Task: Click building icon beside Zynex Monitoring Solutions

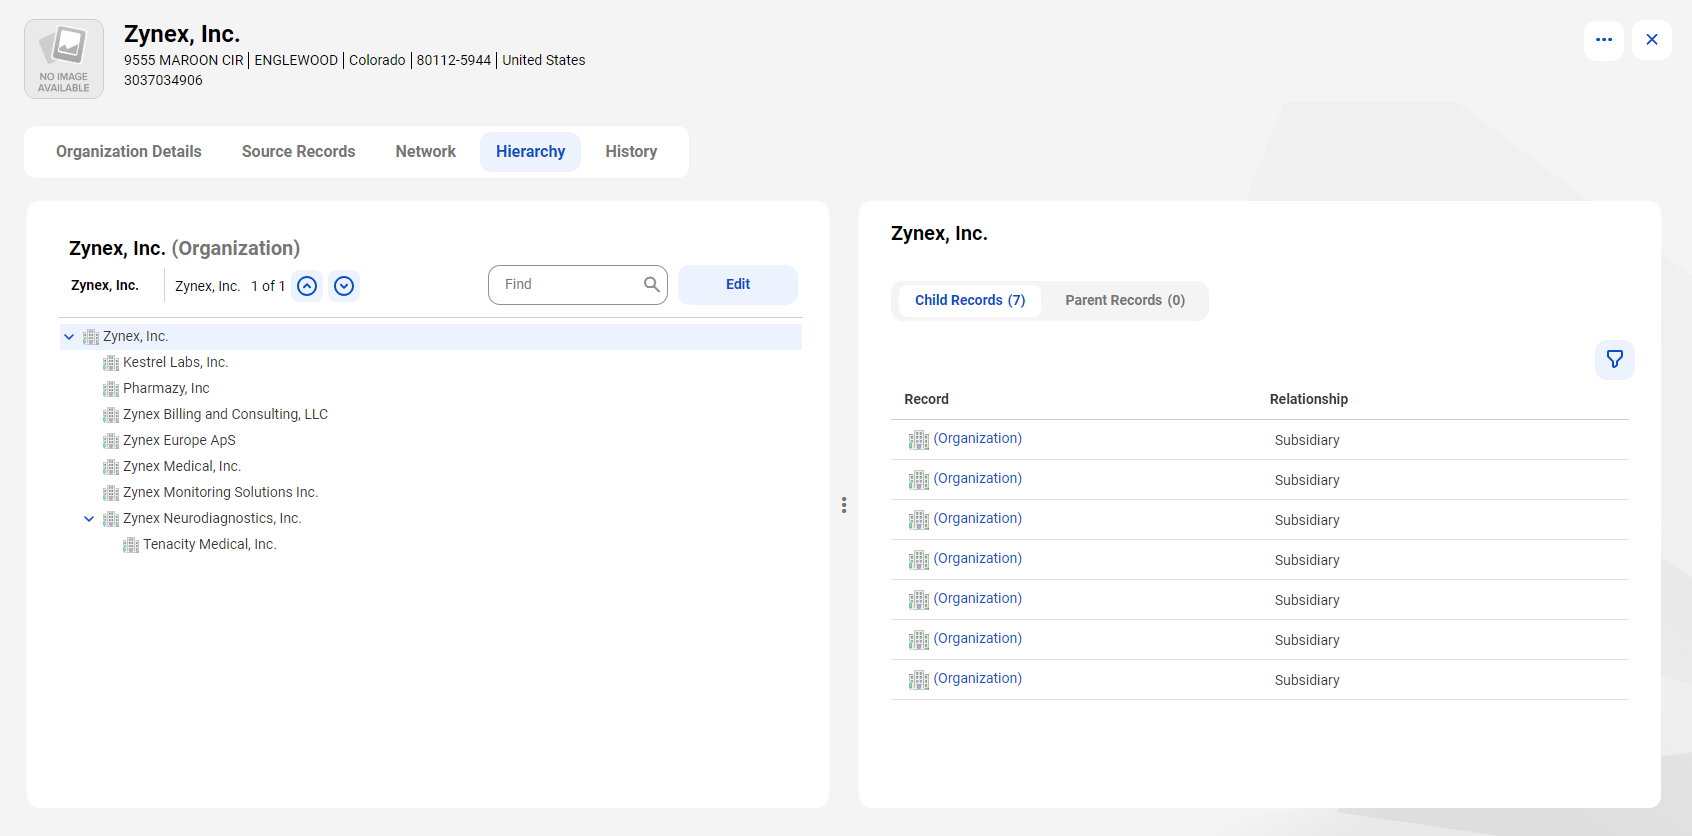Action: 111,493
